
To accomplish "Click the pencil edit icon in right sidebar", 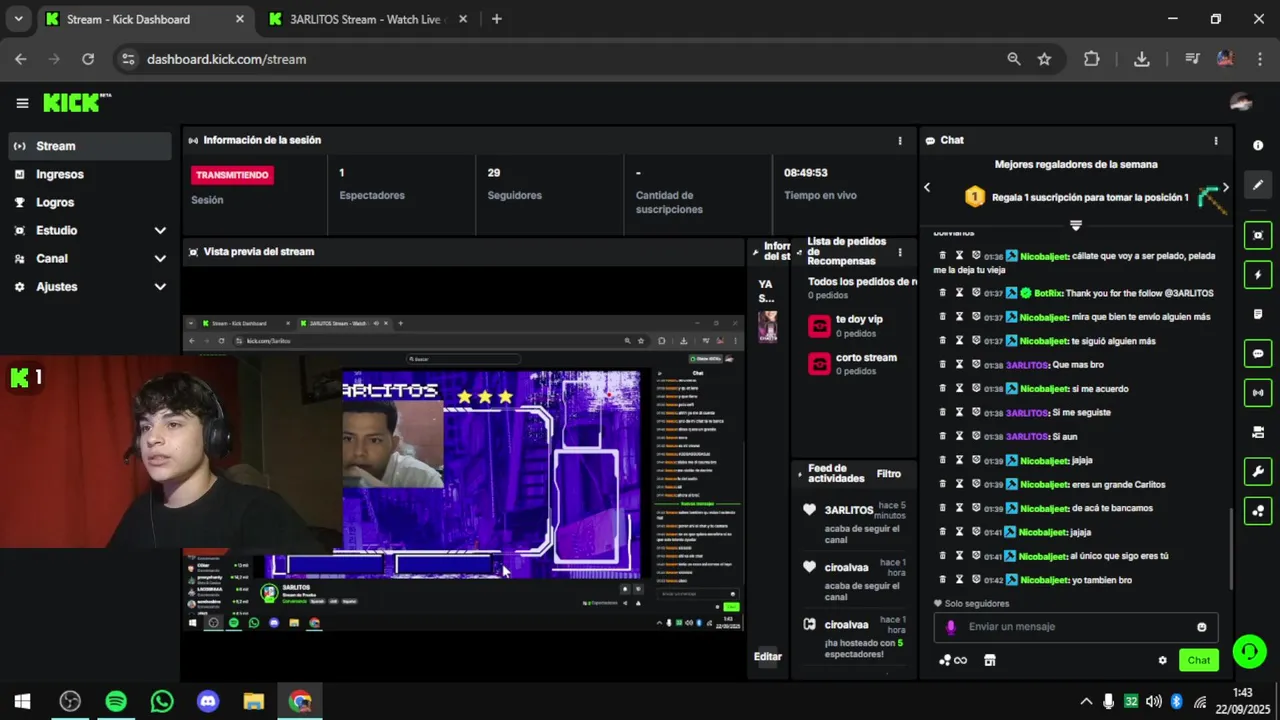I will tap(1258, 184).
